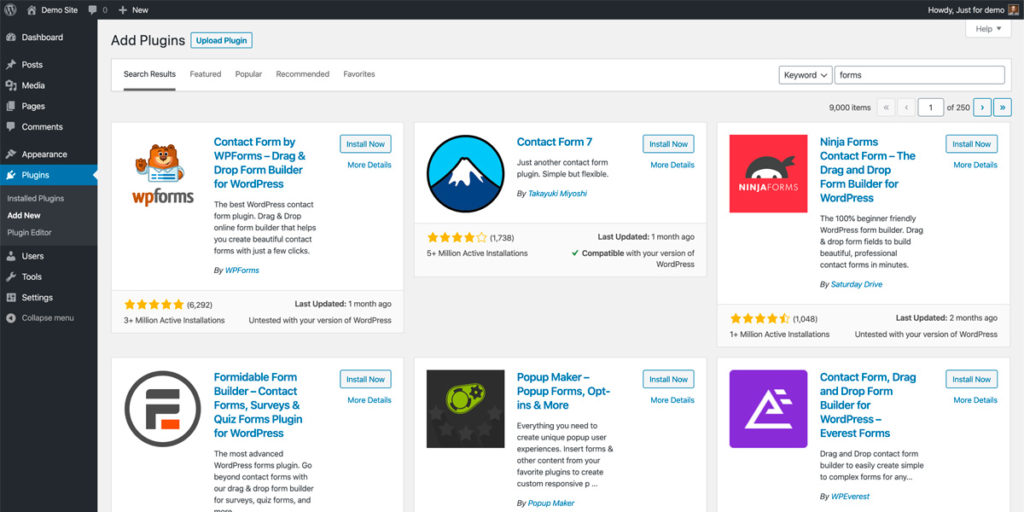Open More Details for Everest Forms
Image resolution: width=1024 pixels, height=512 pixels.
click(976, 400)
